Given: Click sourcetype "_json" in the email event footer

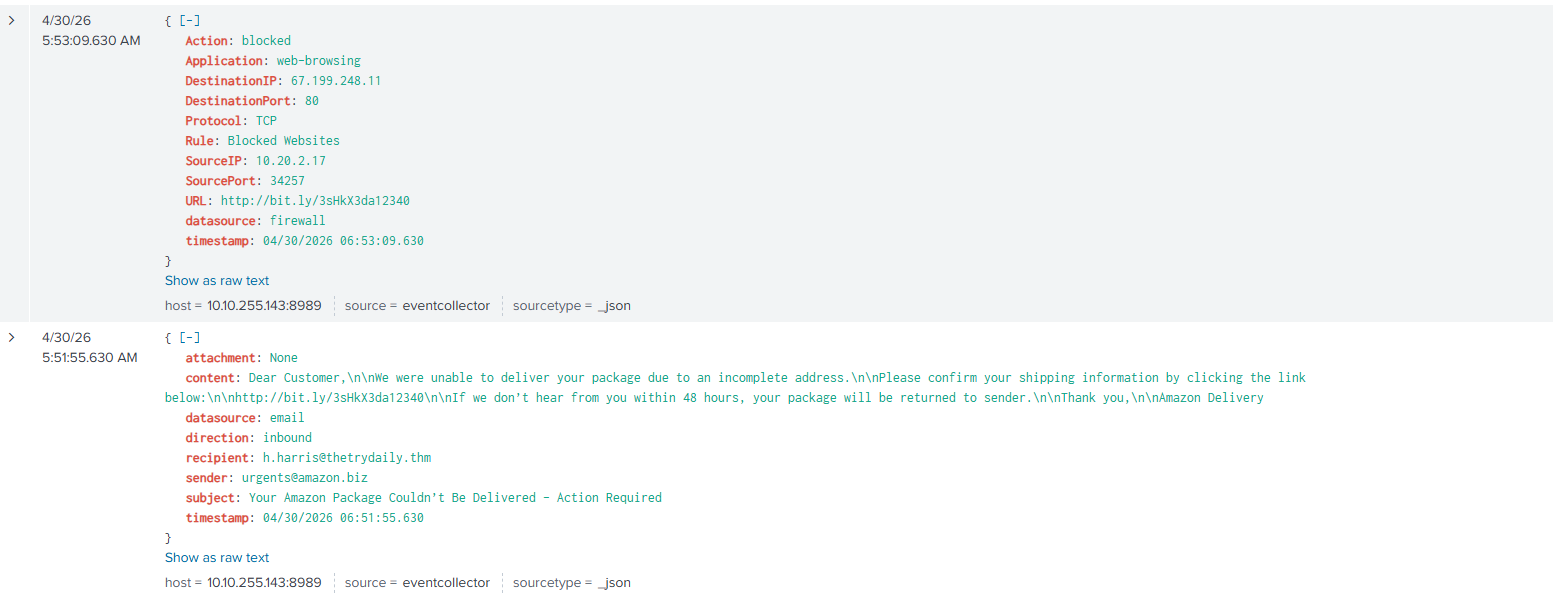Looking at the screenshot, I should 614,582.
